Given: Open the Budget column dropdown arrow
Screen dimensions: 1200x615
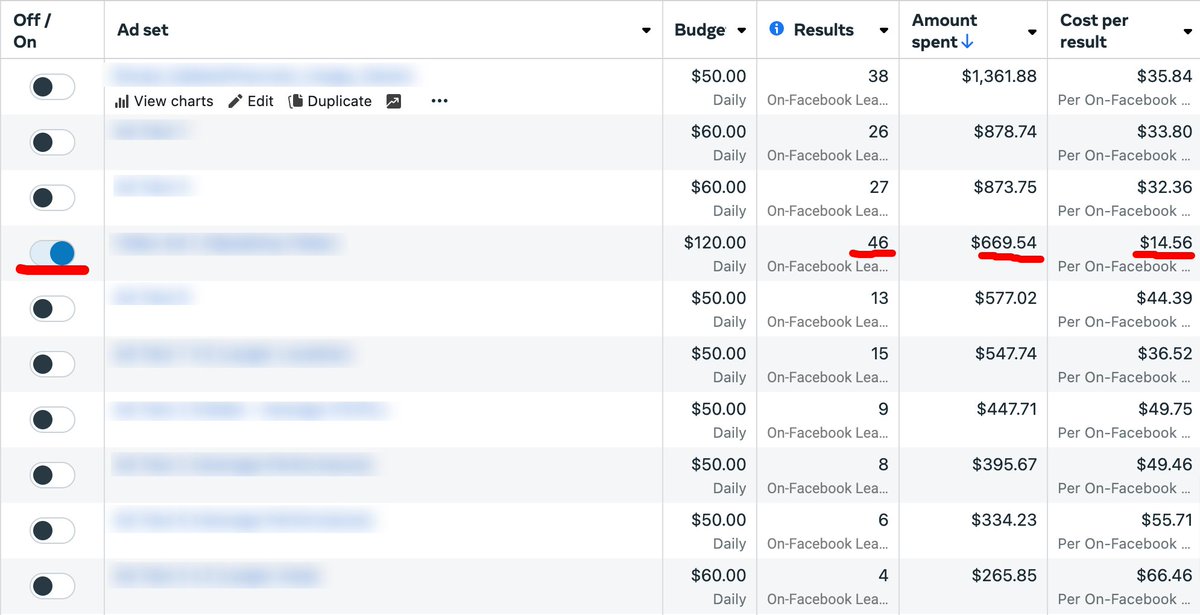Looking at the screenshot, I should [x=741, y=31].
